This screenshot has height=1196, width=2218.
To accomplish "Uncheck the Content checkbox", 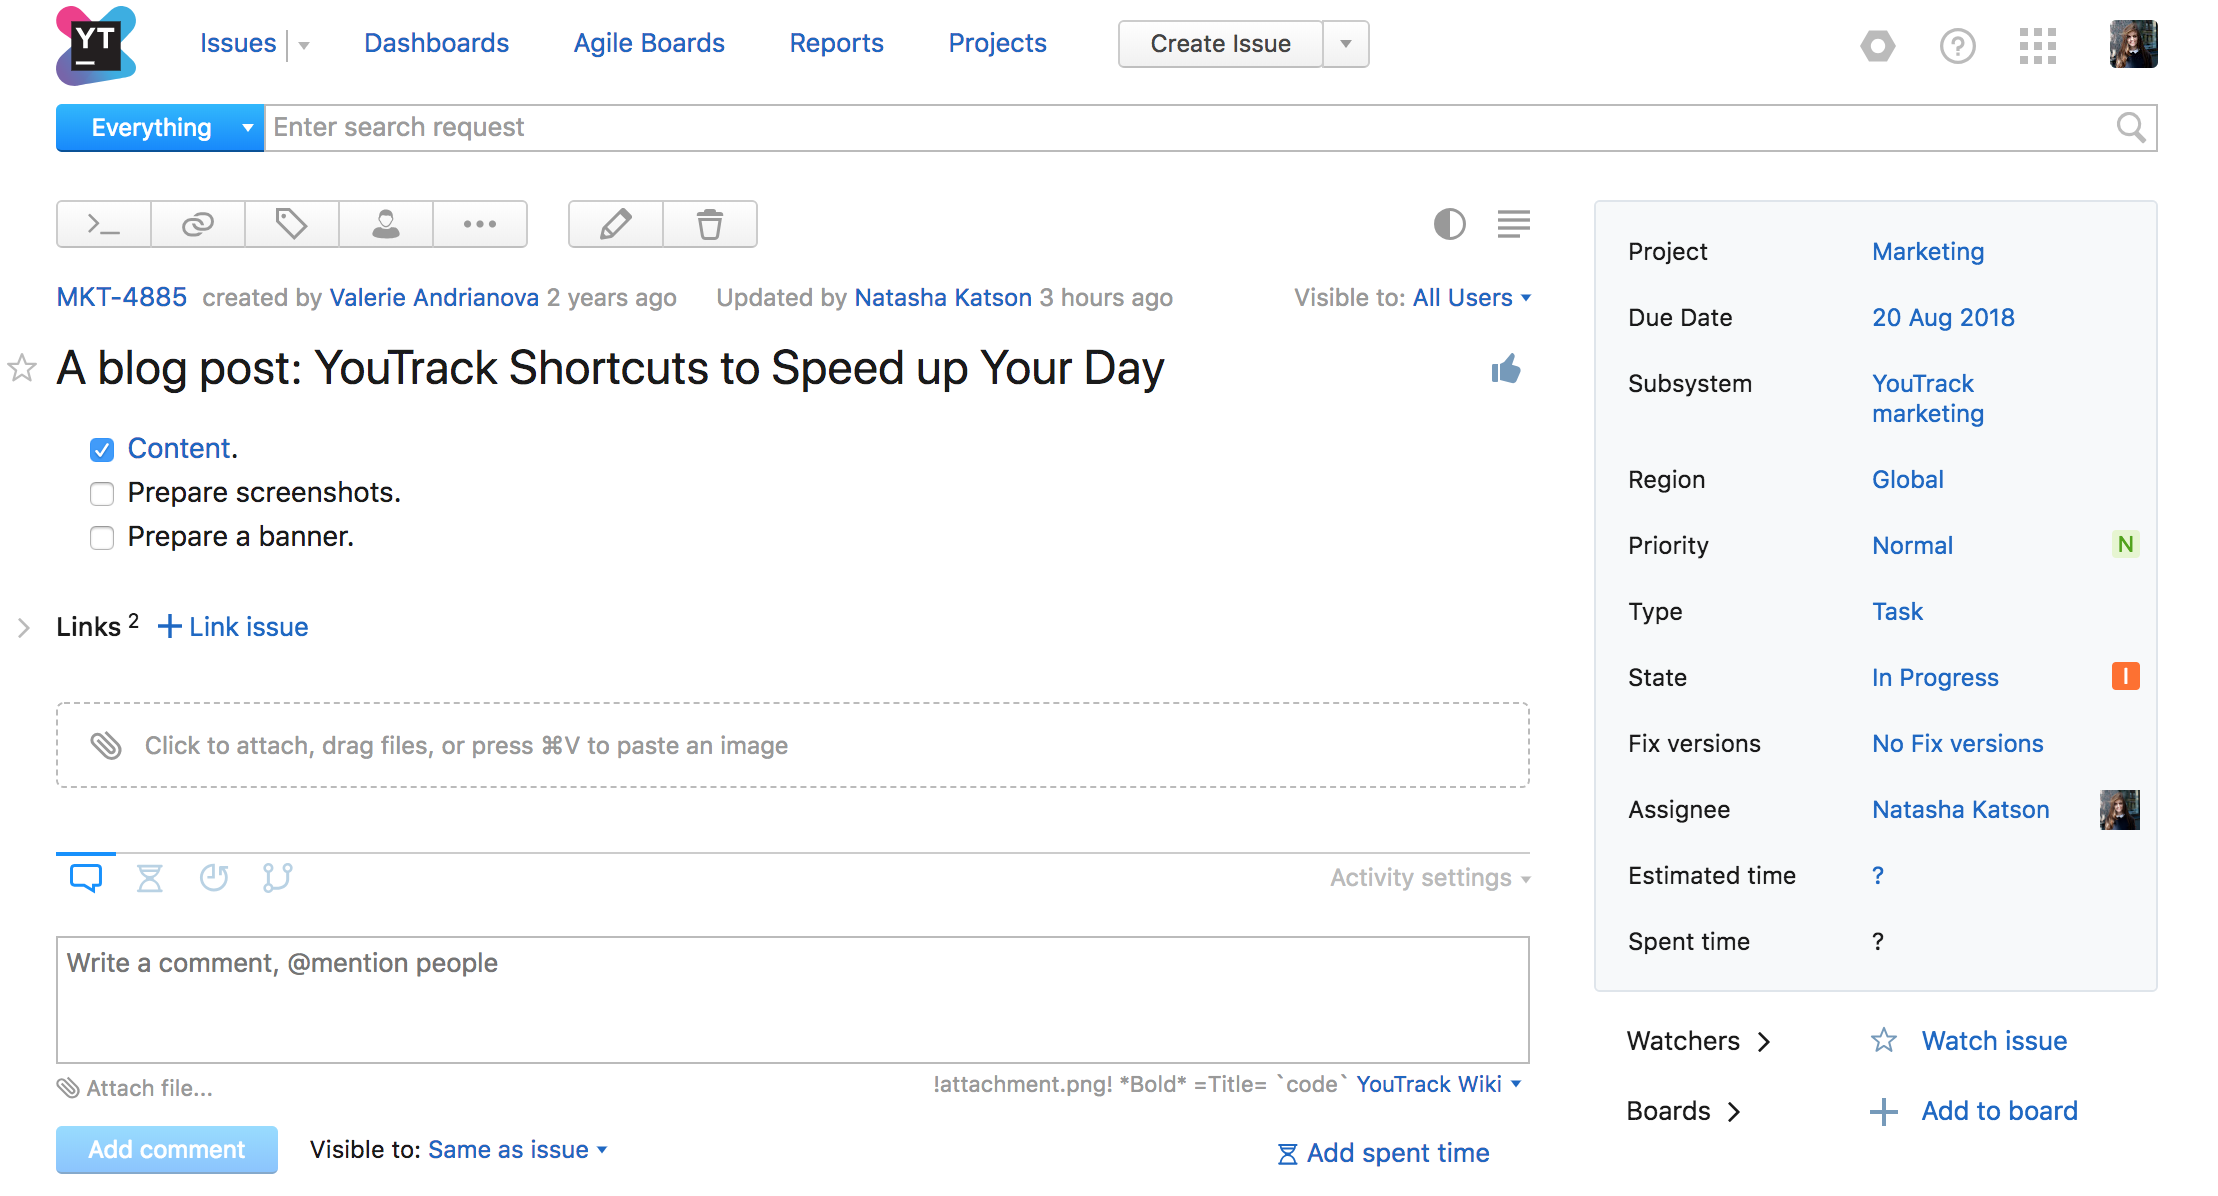I will [102, 450].
